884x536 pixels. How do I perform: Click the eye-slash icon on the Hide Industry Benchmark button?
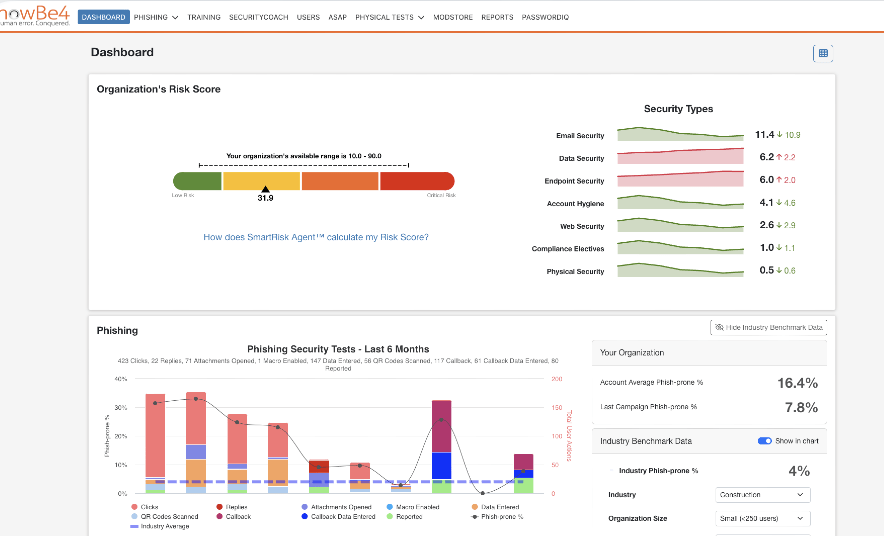point(719,327)
